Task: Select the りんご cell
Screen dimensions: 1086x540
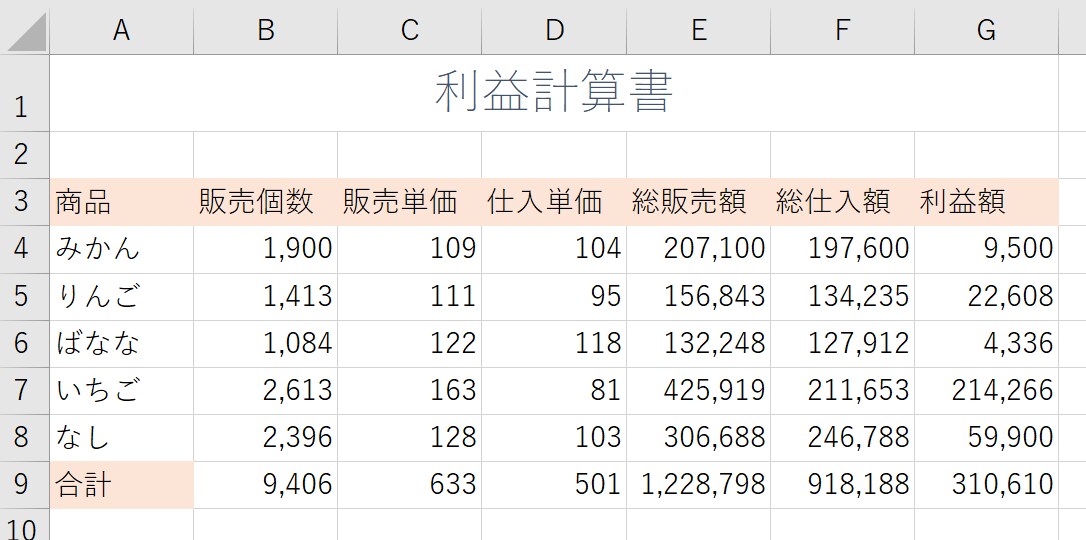Action: pyautogui.click(x=122, y=296)
